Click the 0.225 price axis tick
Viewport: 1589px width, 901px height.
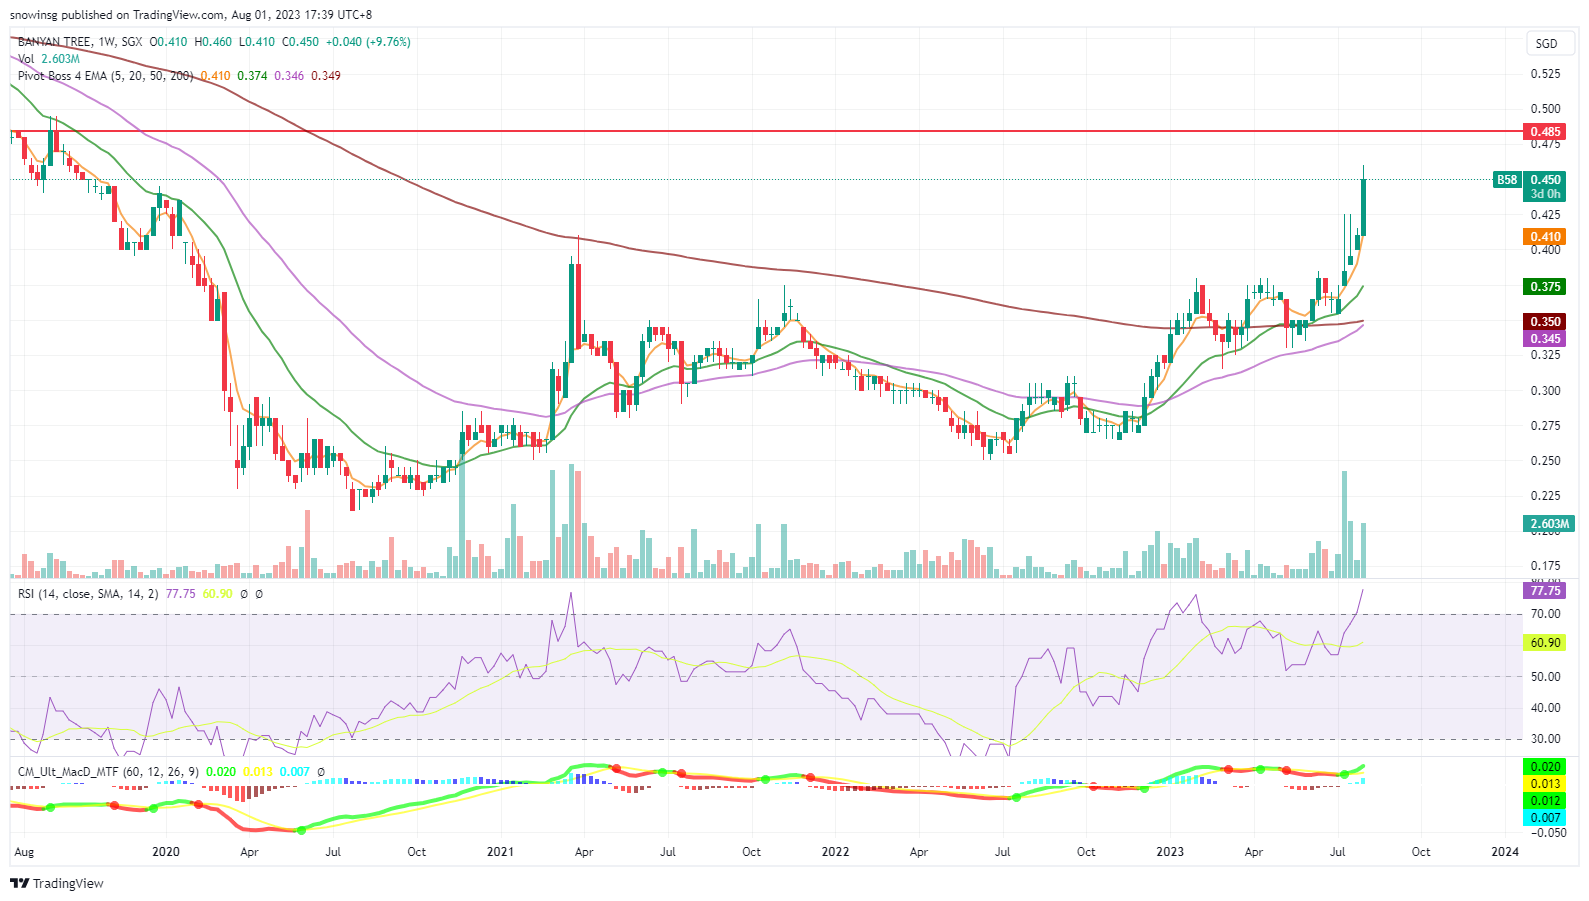click(1545, 496)
